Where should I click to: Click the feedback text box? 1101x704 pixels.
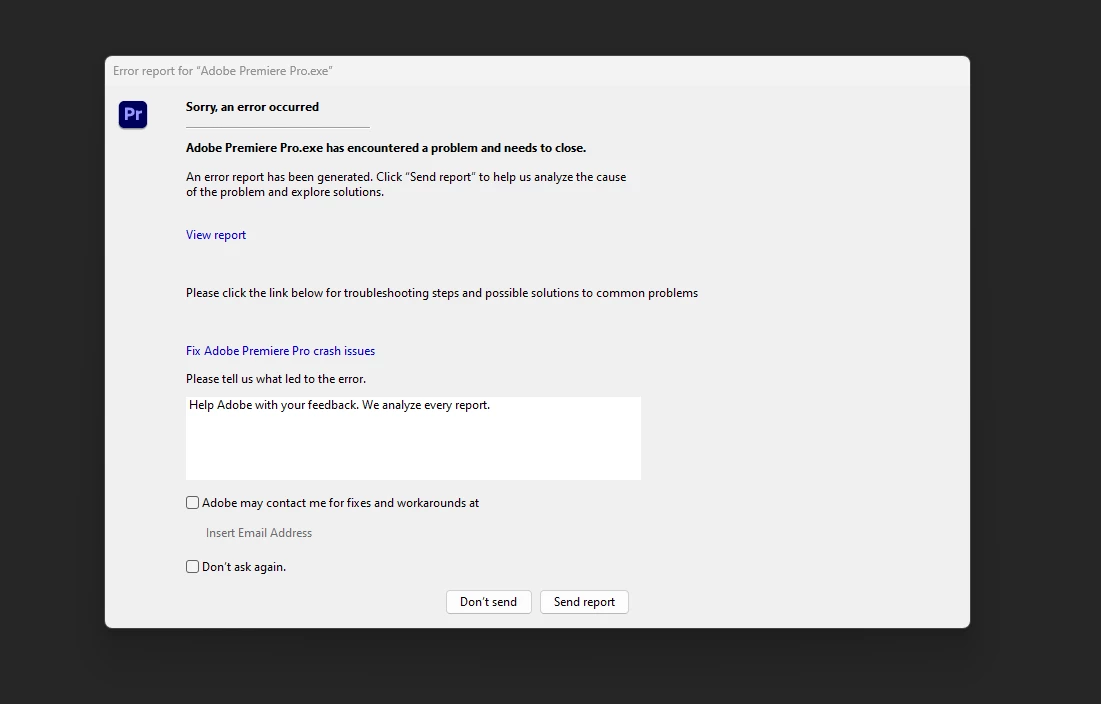point(413,439)
